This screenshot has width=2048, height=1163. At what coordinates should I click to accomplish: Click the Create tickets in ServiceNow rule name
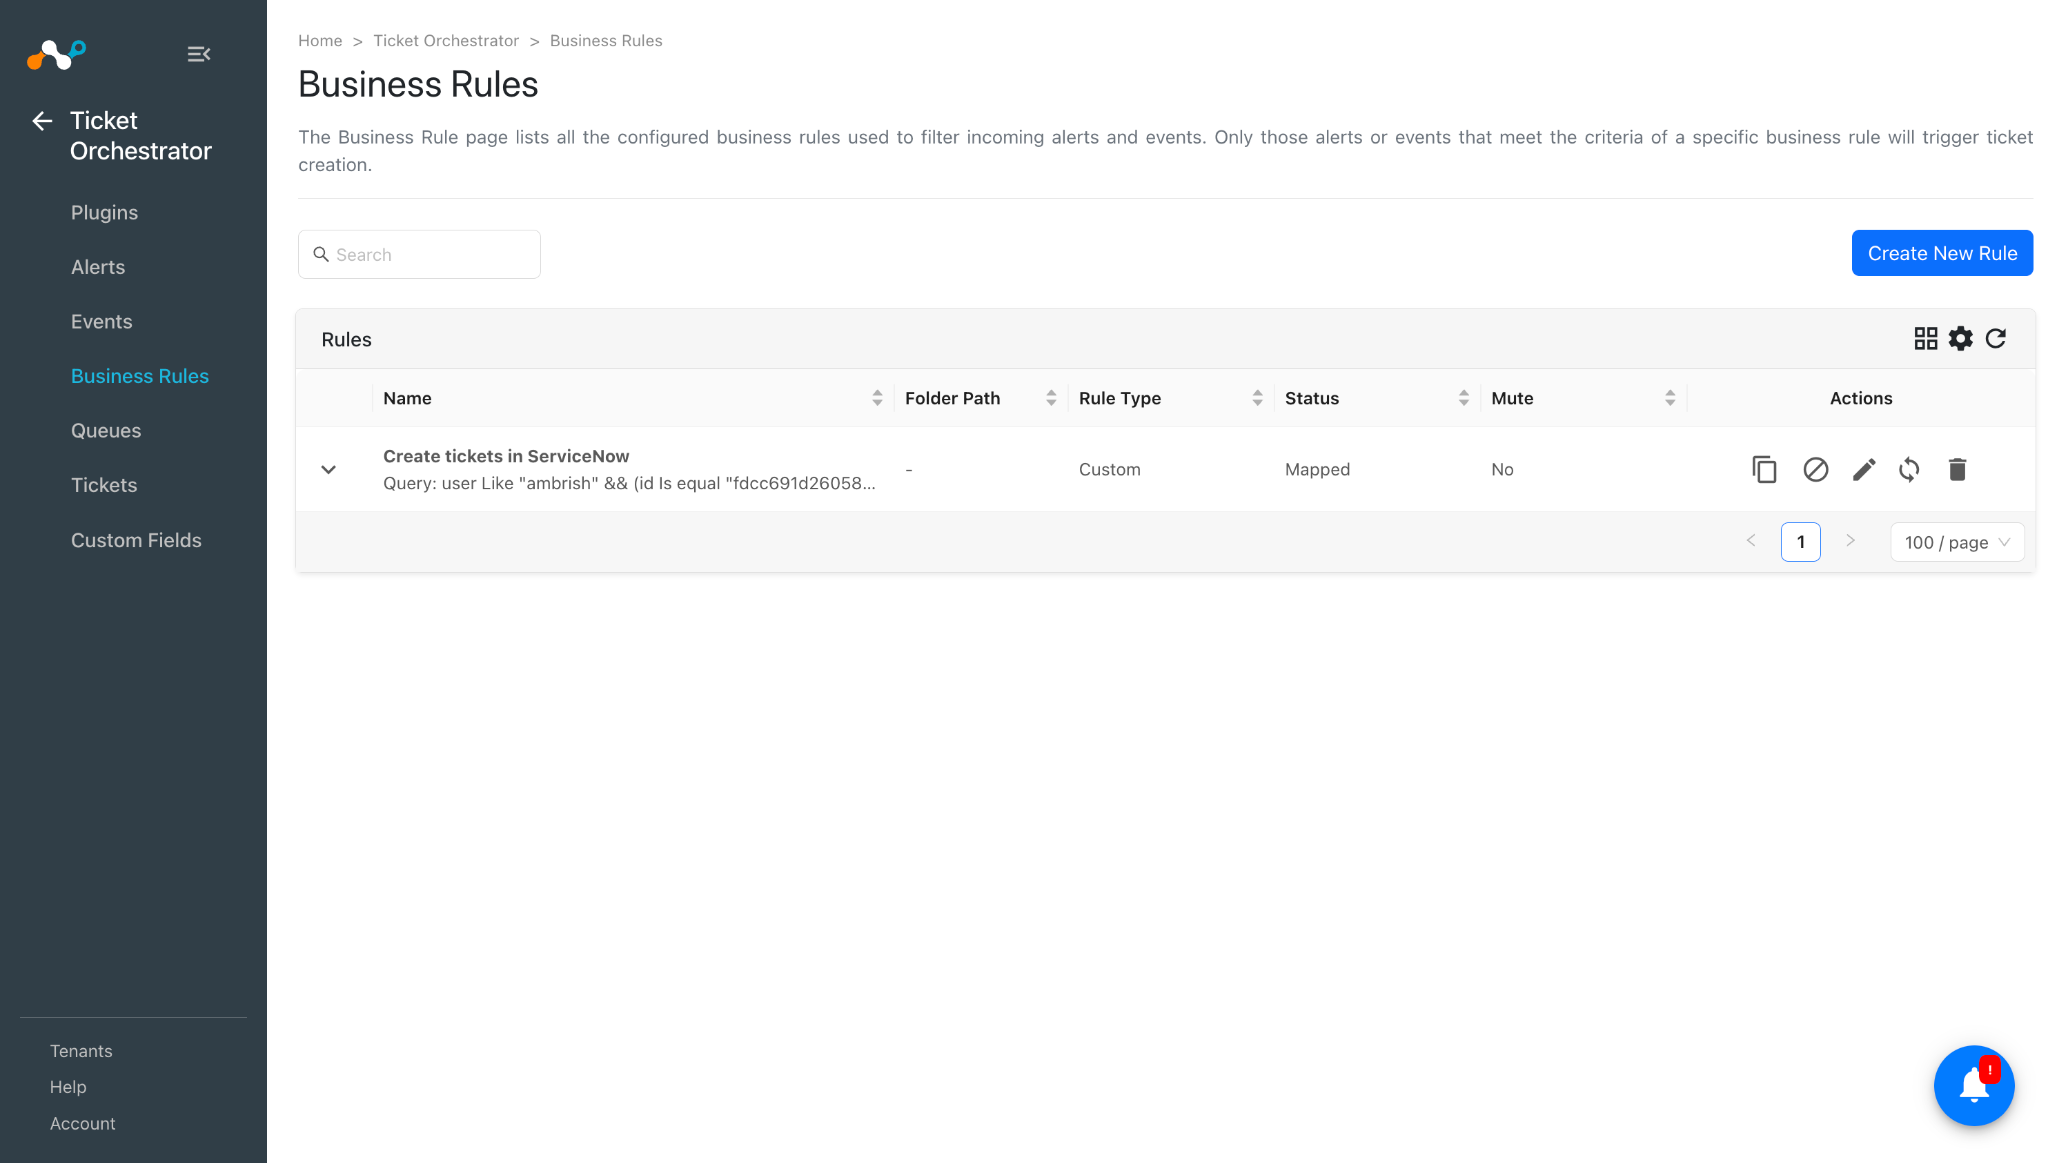coord(506,456)
